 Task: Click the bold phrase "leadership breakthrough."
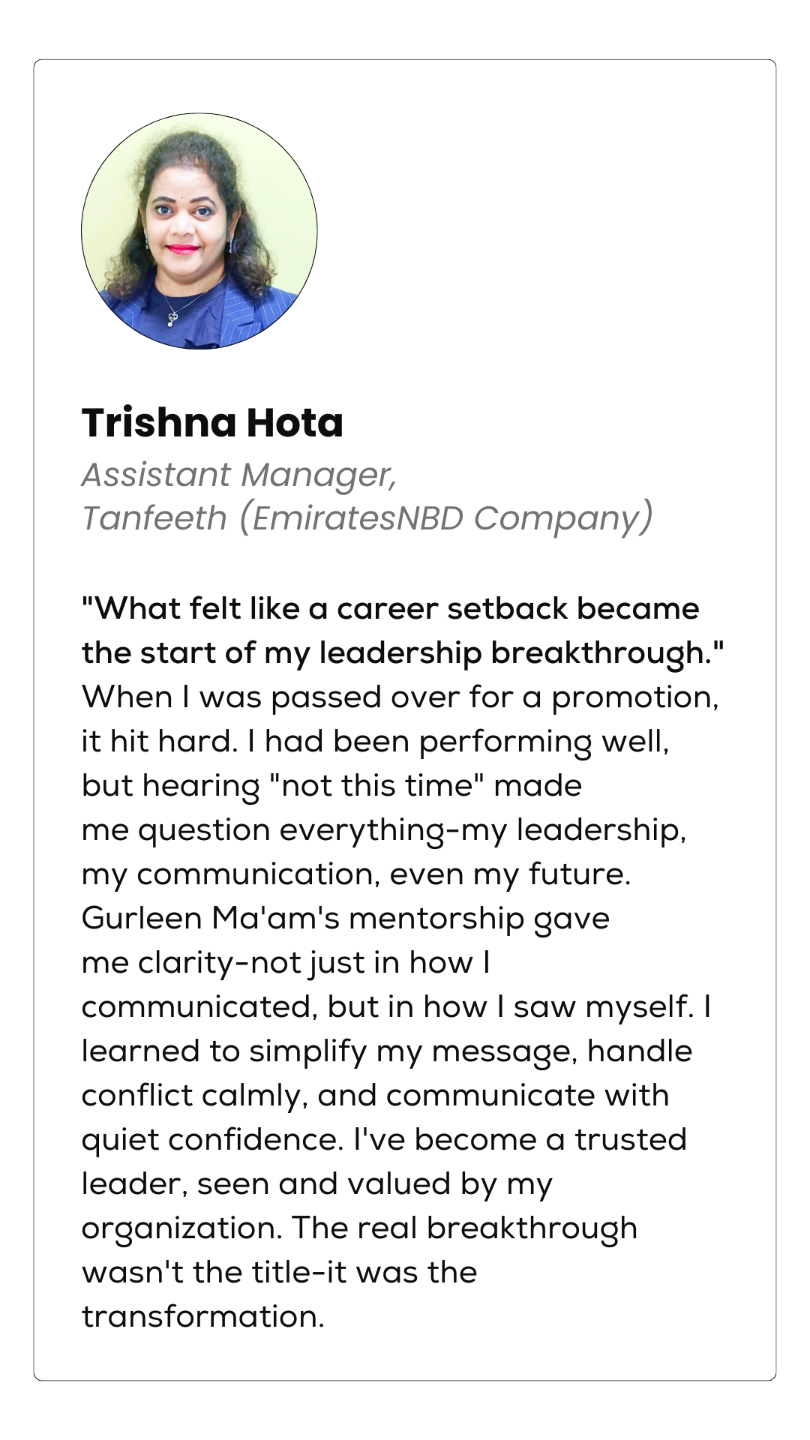[x=521, y=653]
